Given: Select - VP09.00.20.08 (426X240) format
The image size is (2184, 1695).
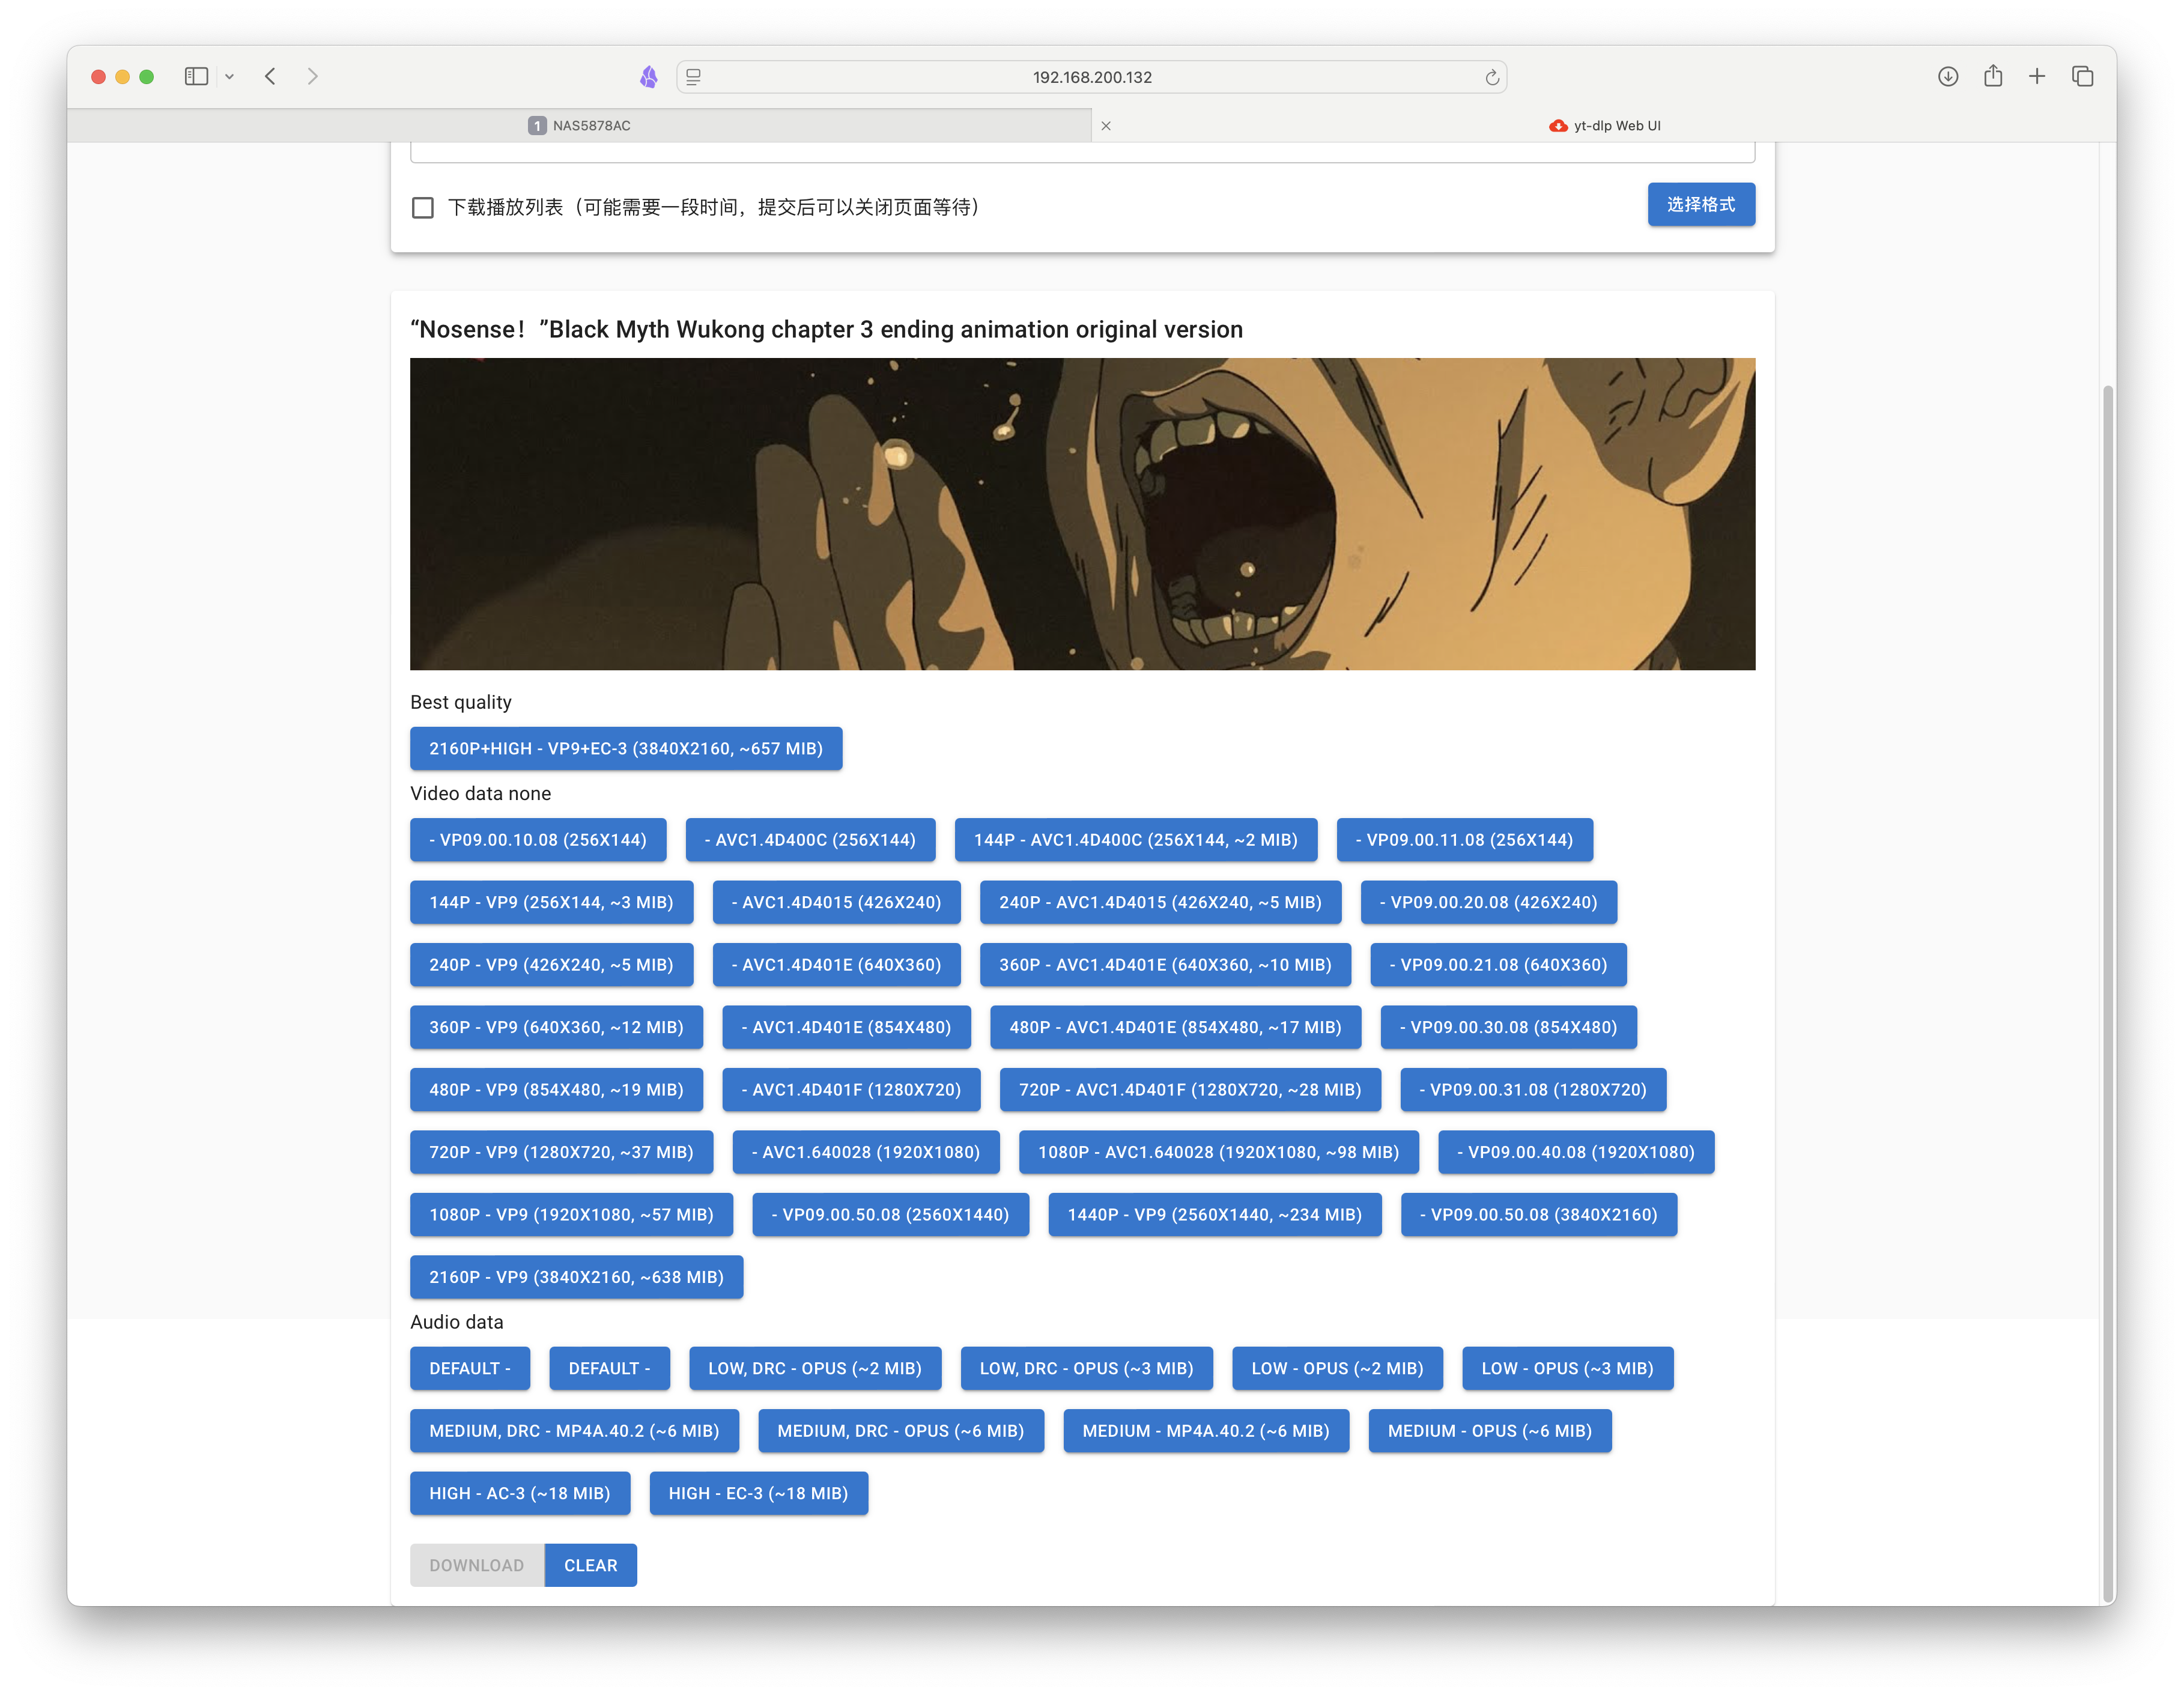Looking at the screenshot, I should [1489, 903].
